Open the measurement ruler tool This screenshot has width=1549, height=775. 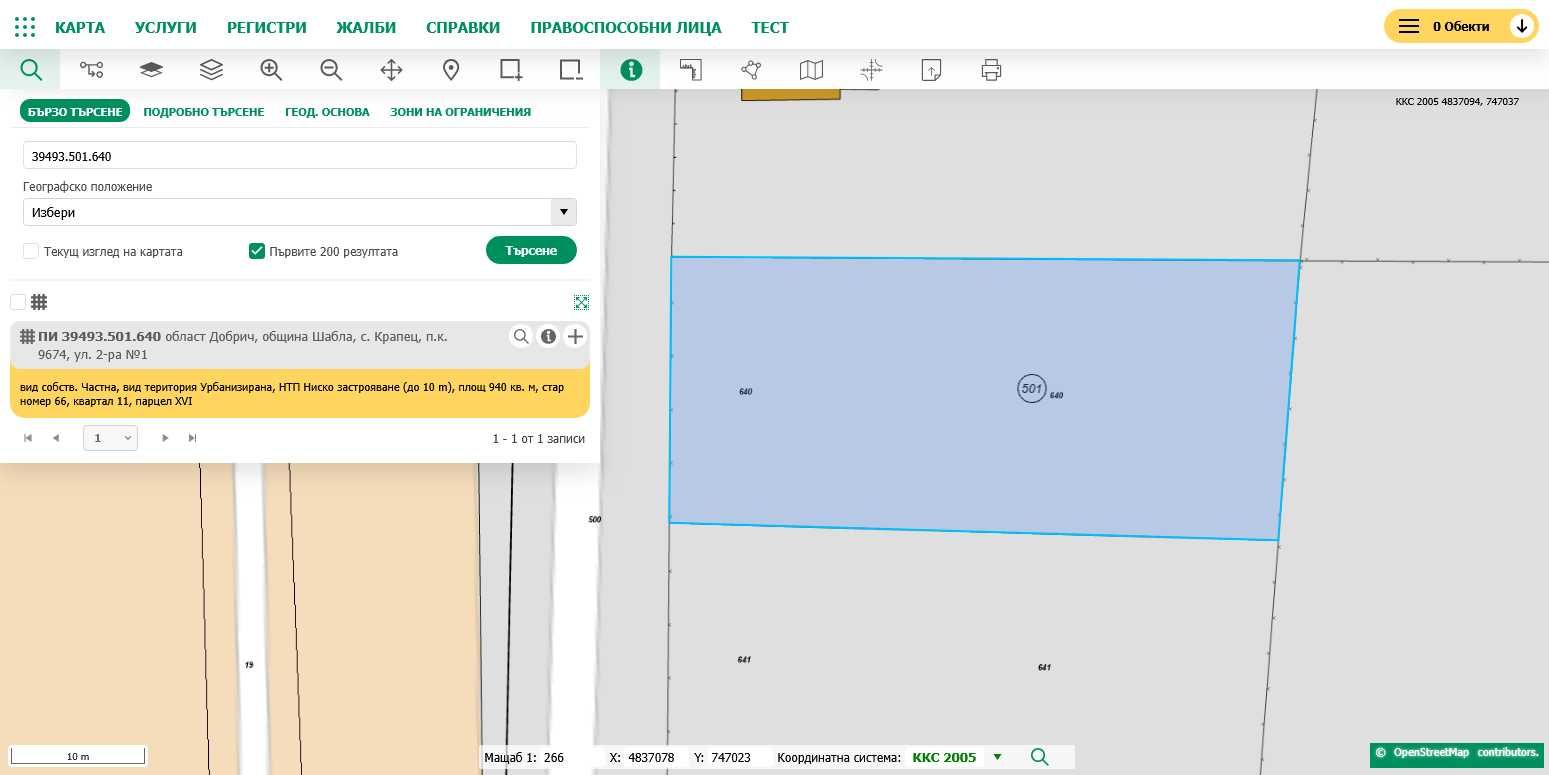tap(691, 70)
